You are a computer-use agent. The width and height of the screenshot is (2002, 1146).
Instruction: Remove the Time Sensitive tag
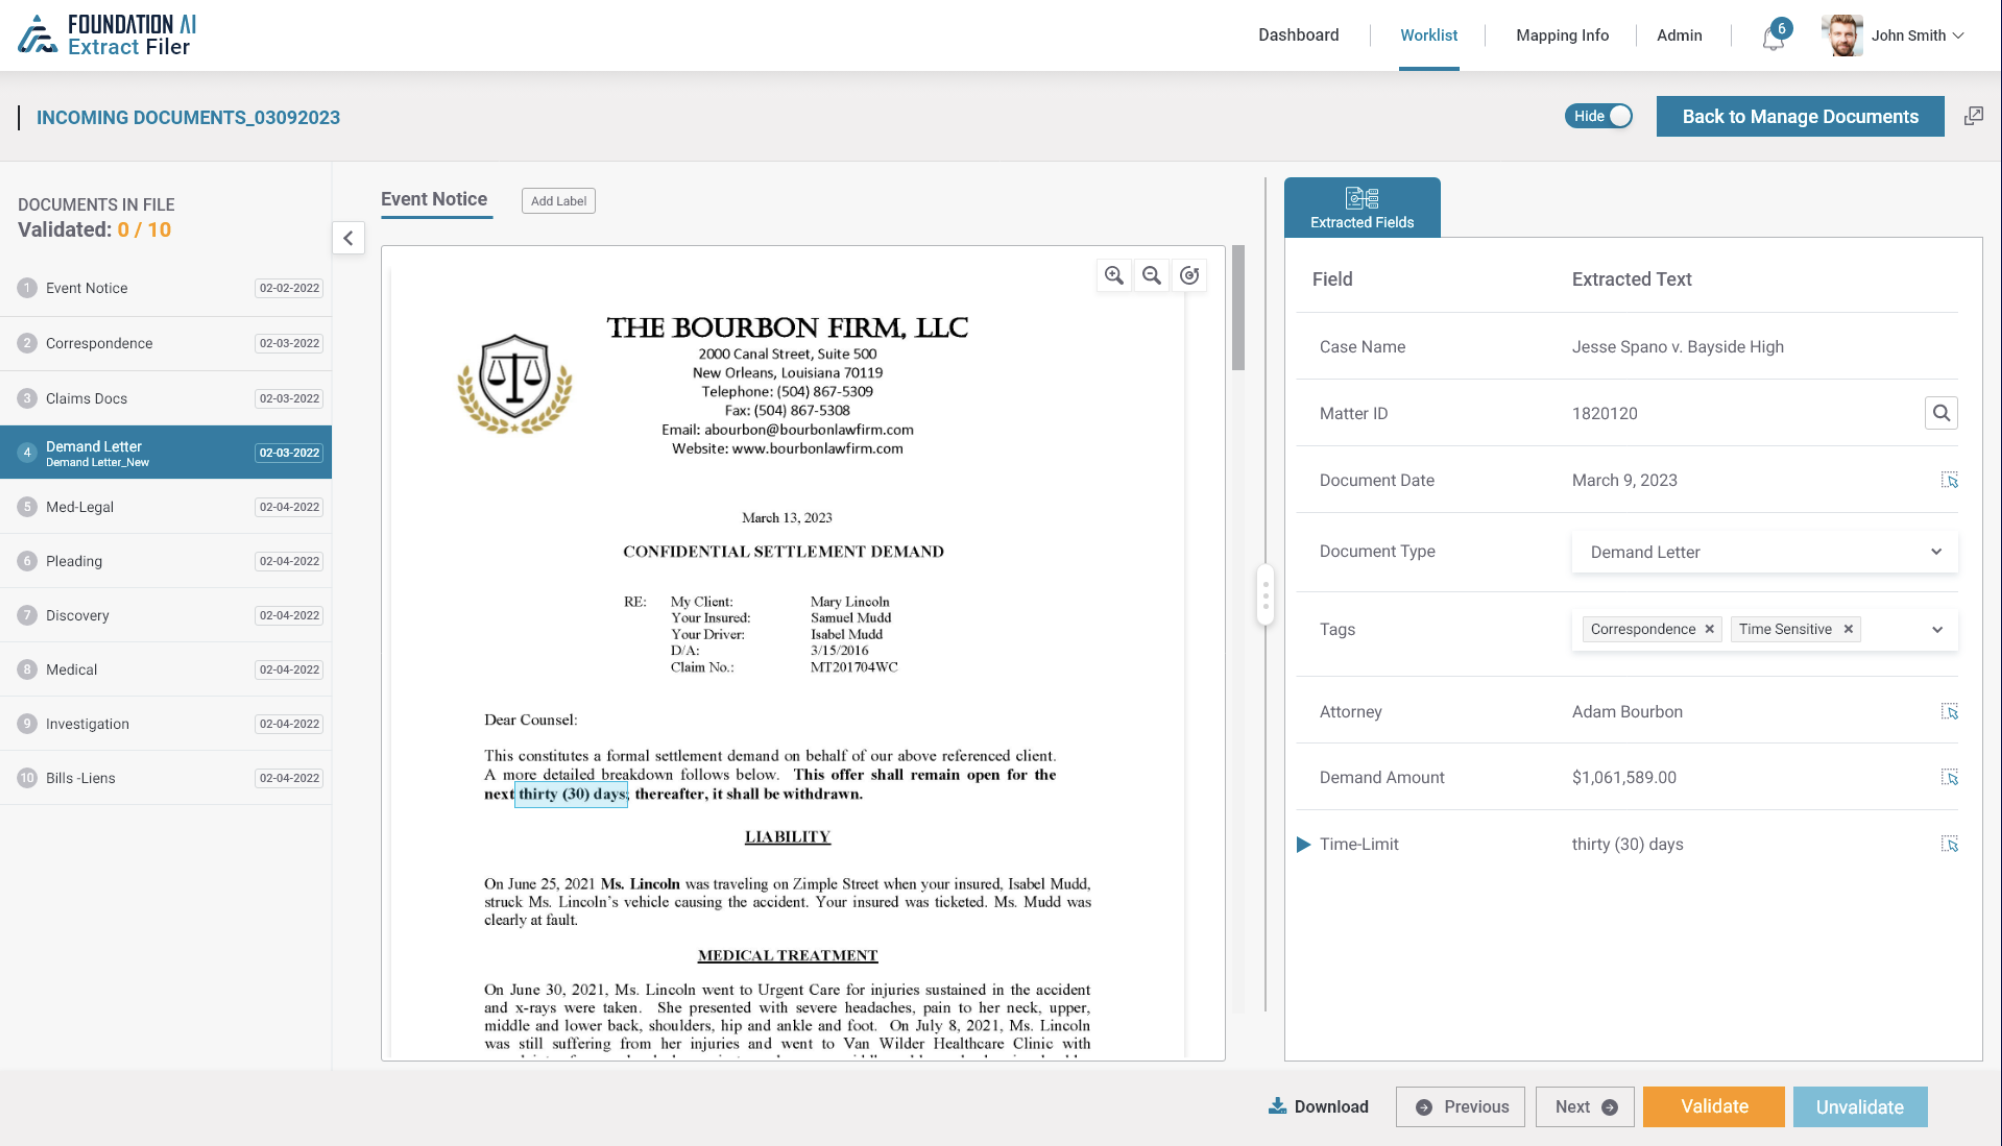[x=1846, y=629]
